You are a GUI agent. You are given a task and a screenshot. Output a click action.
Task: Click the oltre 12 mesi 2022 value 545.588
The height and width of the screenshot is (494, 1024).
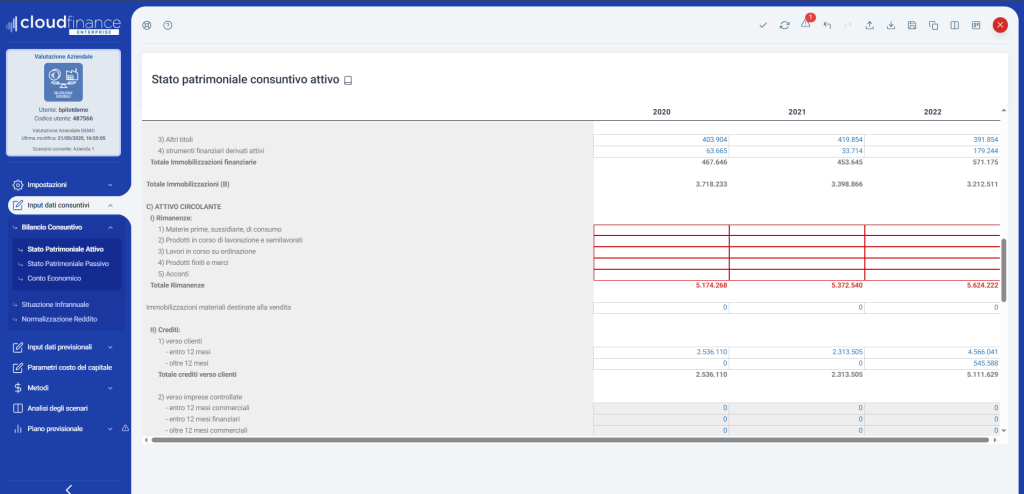(x=986, y=363)
